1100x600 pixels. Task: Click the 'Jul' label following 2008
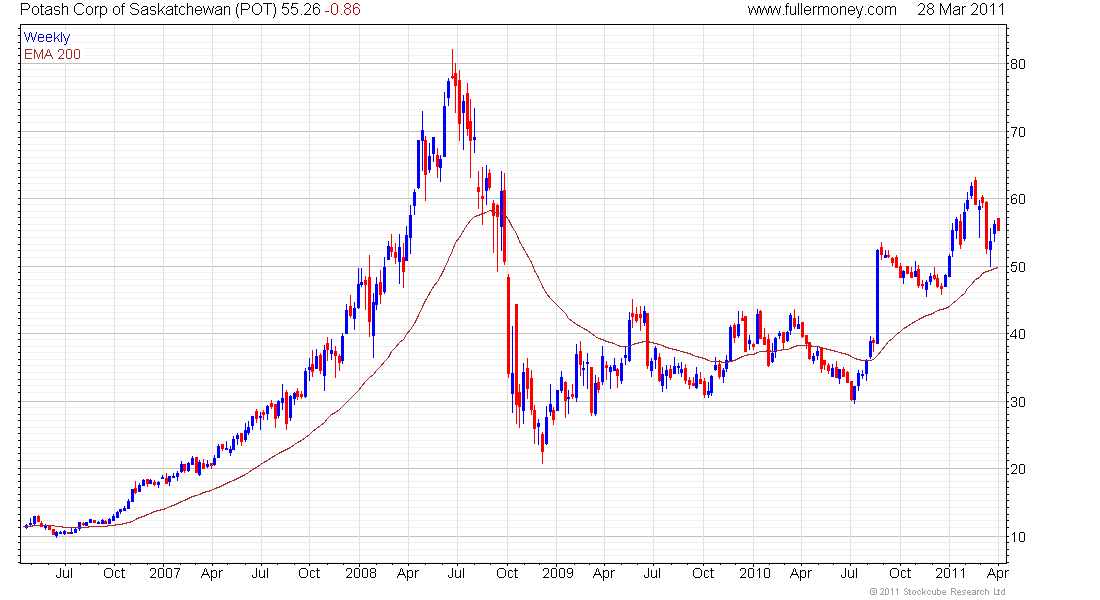pos(456,573)
